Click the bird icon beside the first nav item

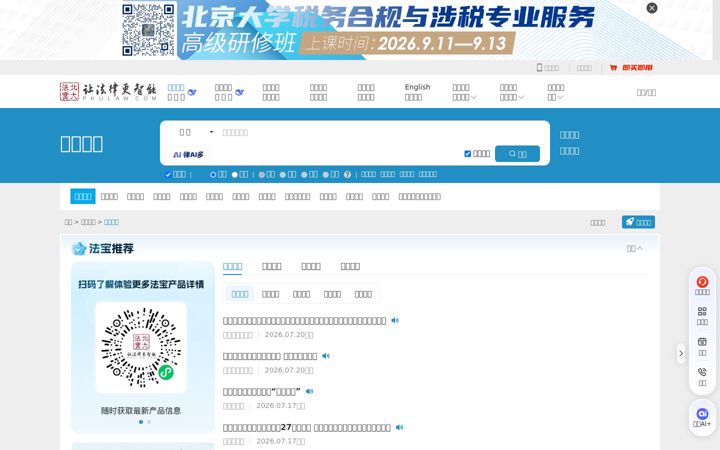(192, 92)
